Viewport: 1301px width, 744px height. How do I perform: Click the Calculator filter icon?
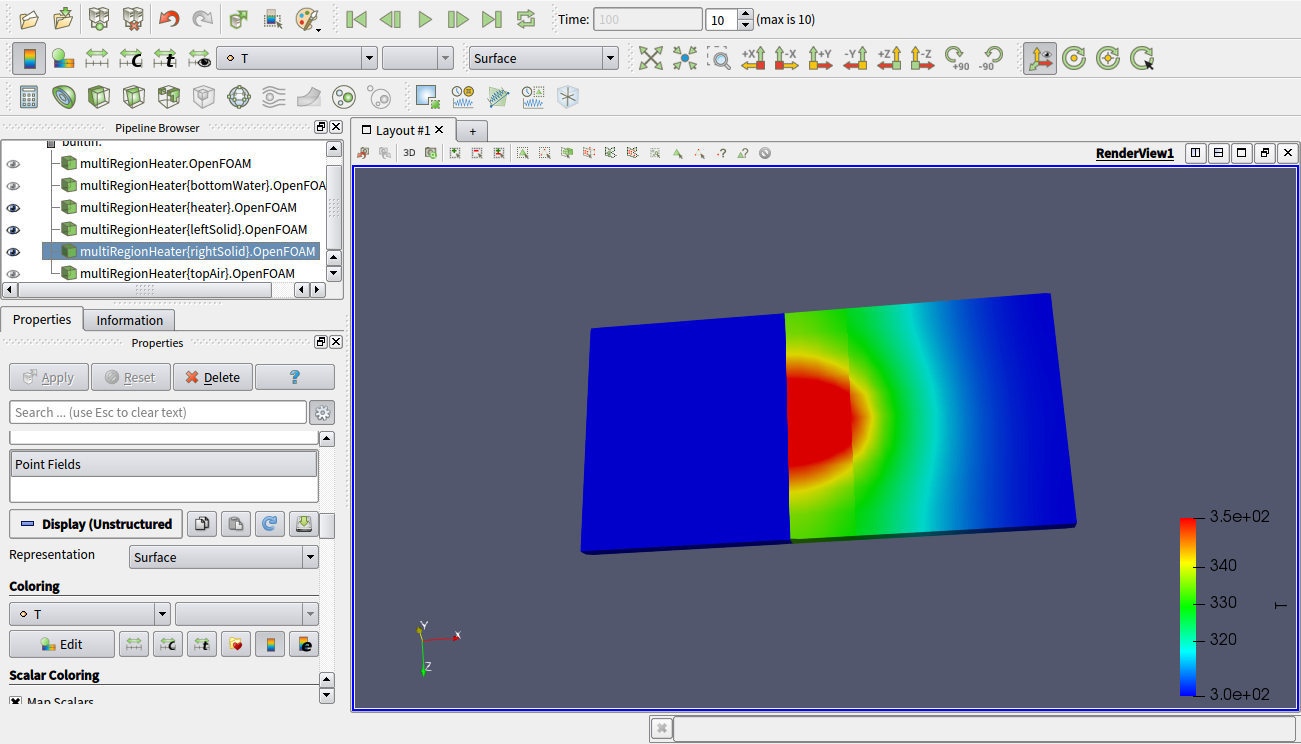coord(29,97)
